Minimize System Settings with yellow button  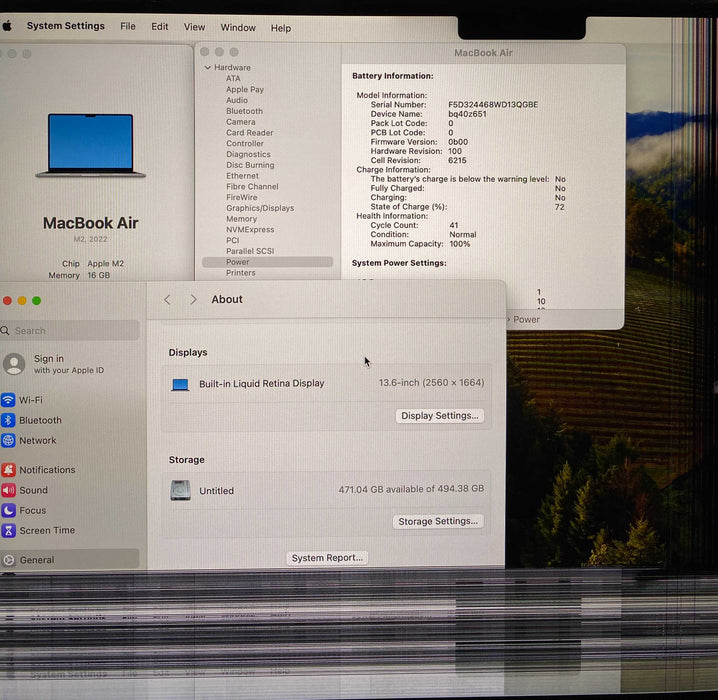coord(22,301)
